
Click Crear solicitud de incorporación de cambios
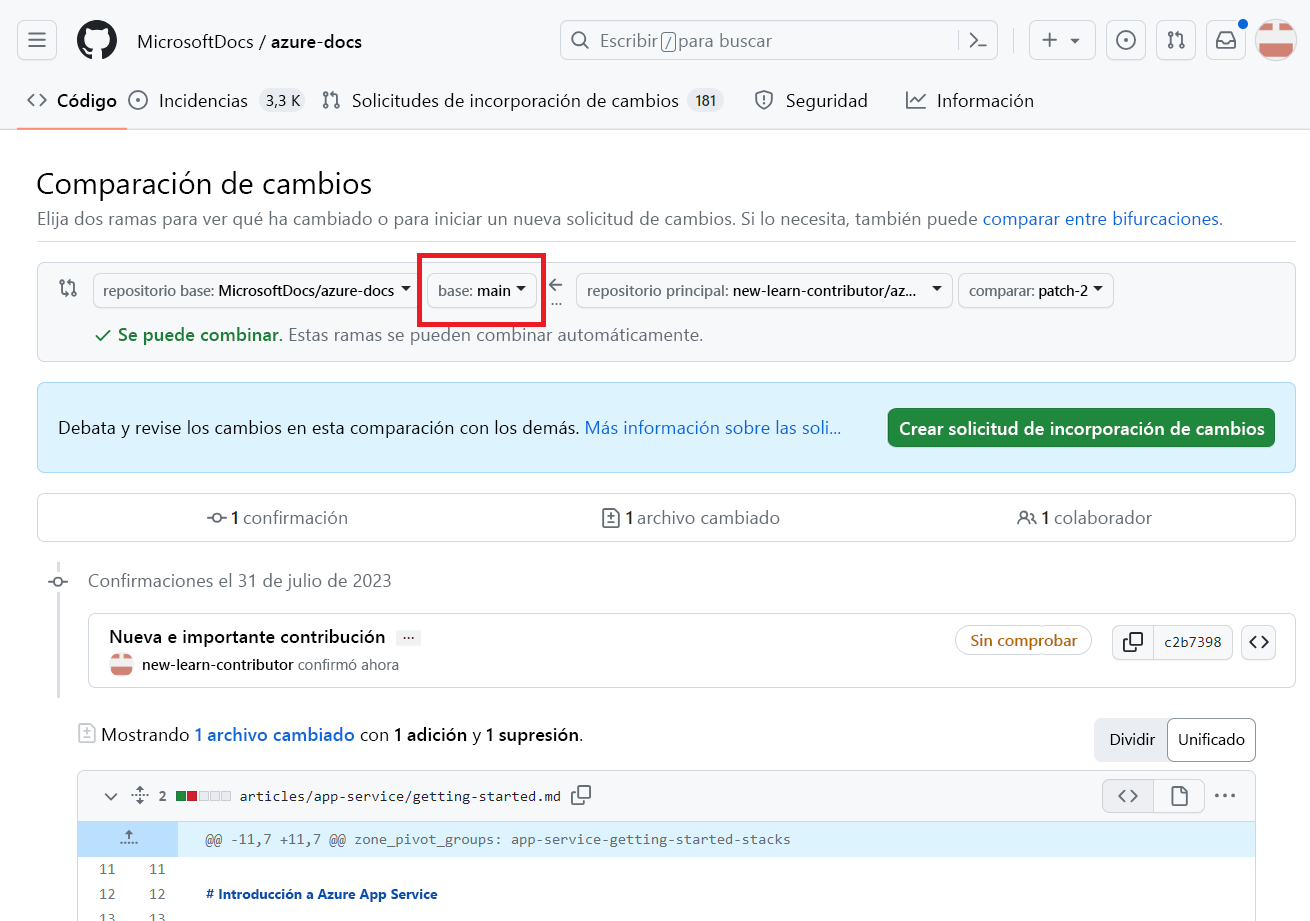click(1081, 428)
